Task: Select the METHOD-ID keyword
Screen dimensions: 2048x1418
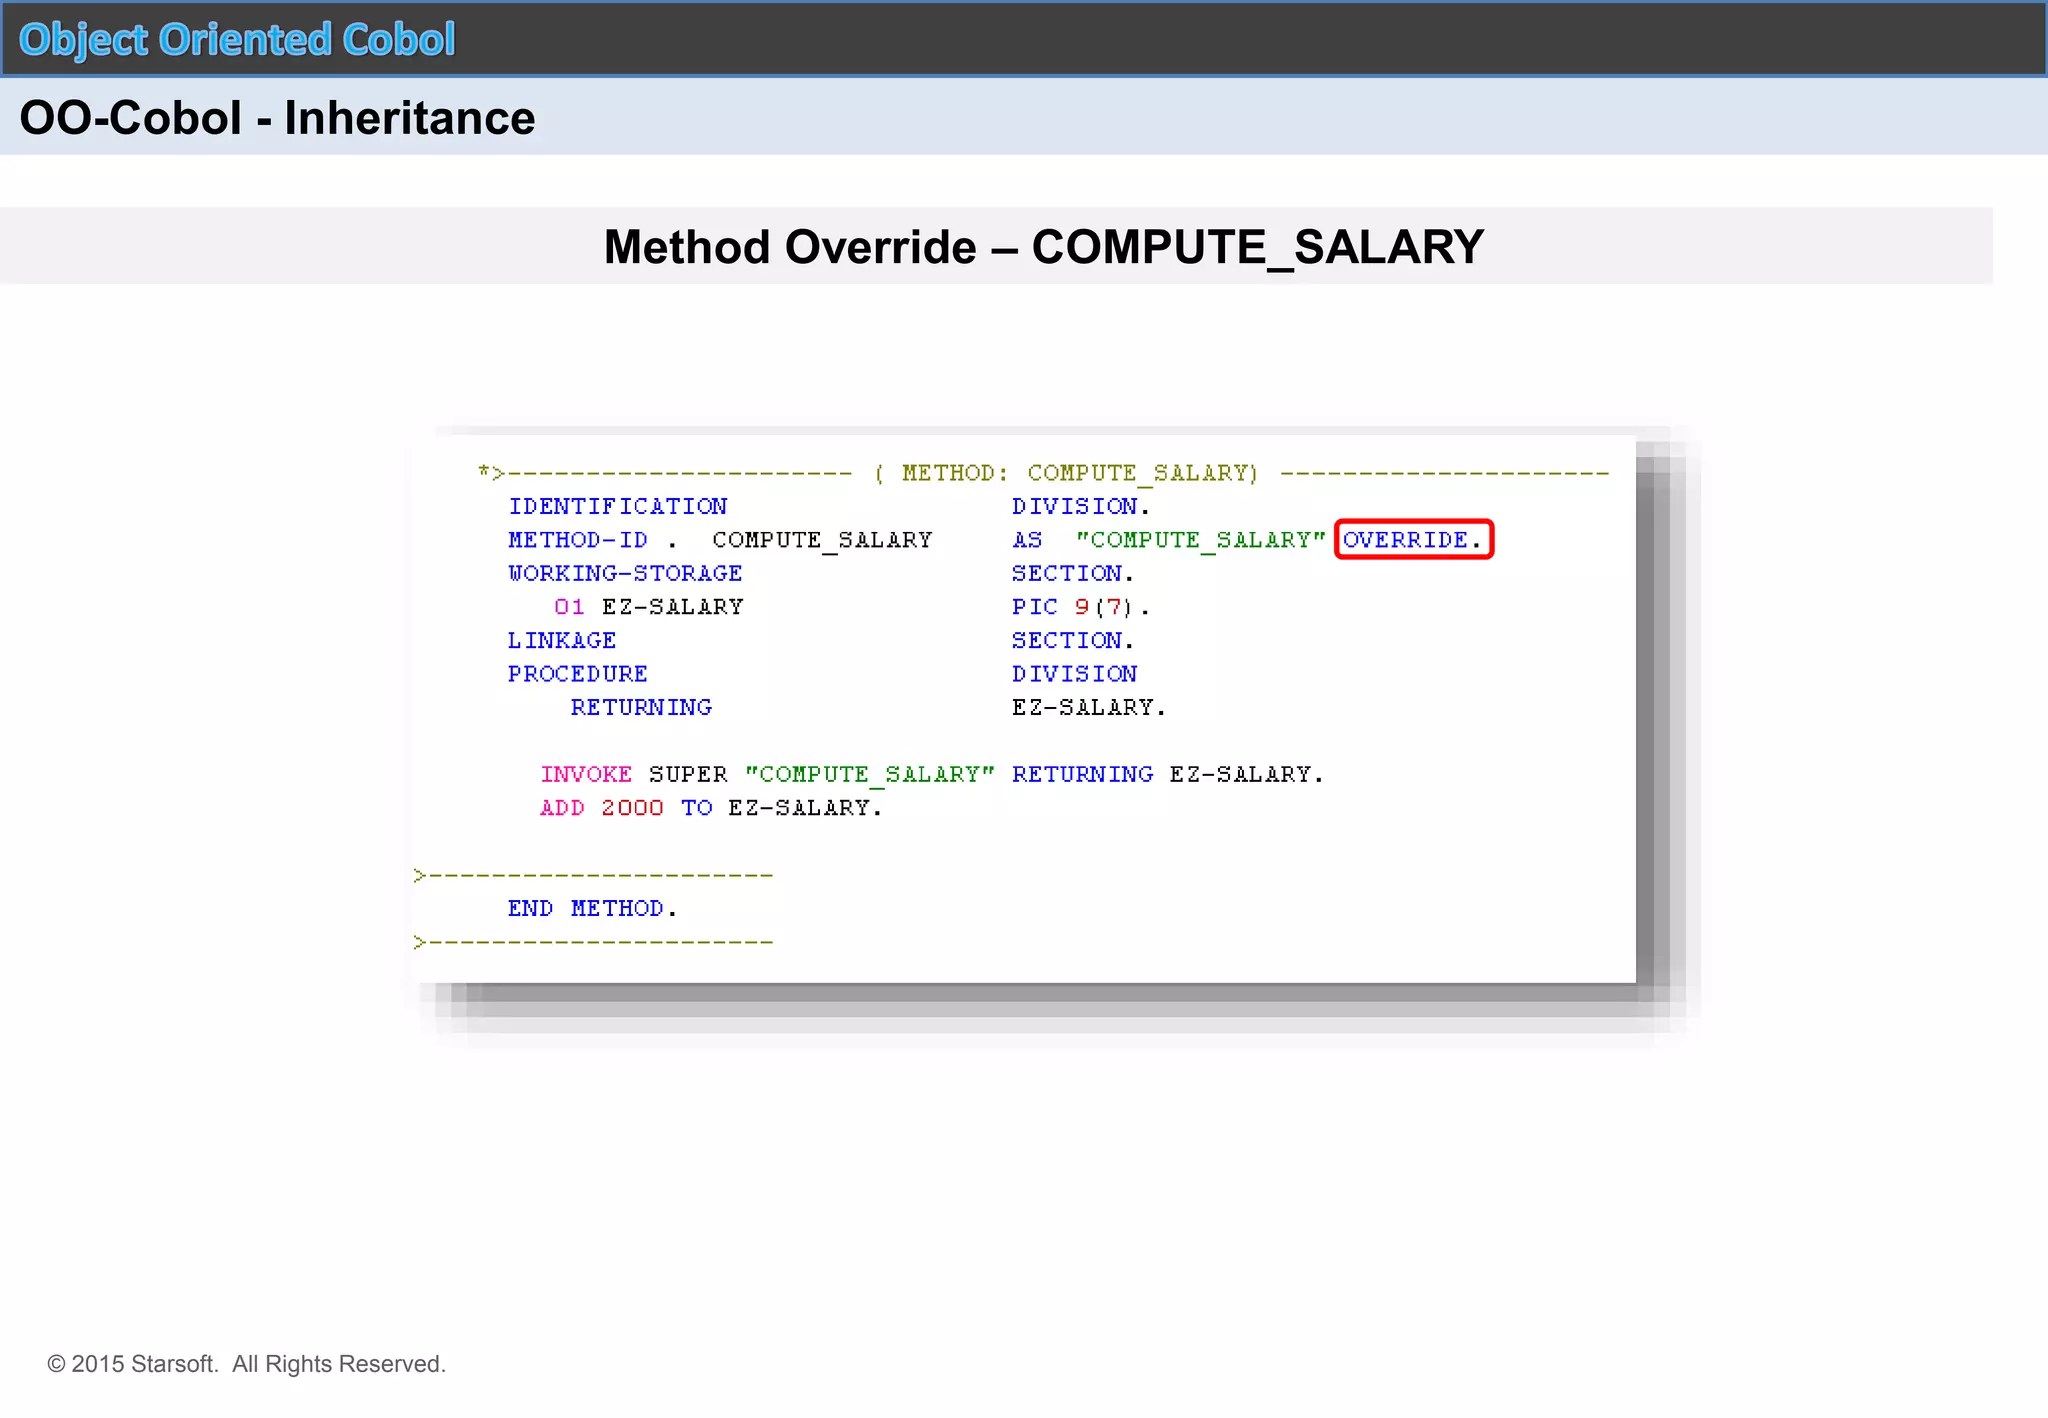Action: point(578,540)
